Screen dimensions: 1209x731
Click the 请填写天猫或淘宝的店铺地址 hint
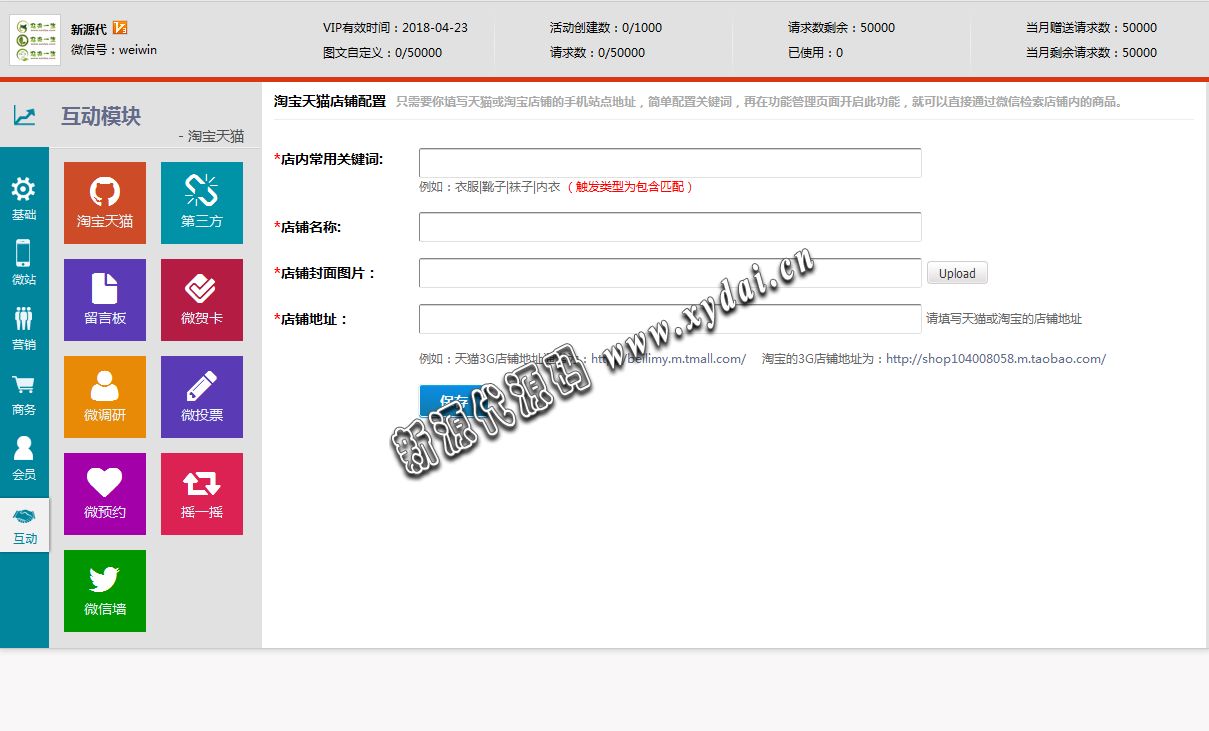1004,319
